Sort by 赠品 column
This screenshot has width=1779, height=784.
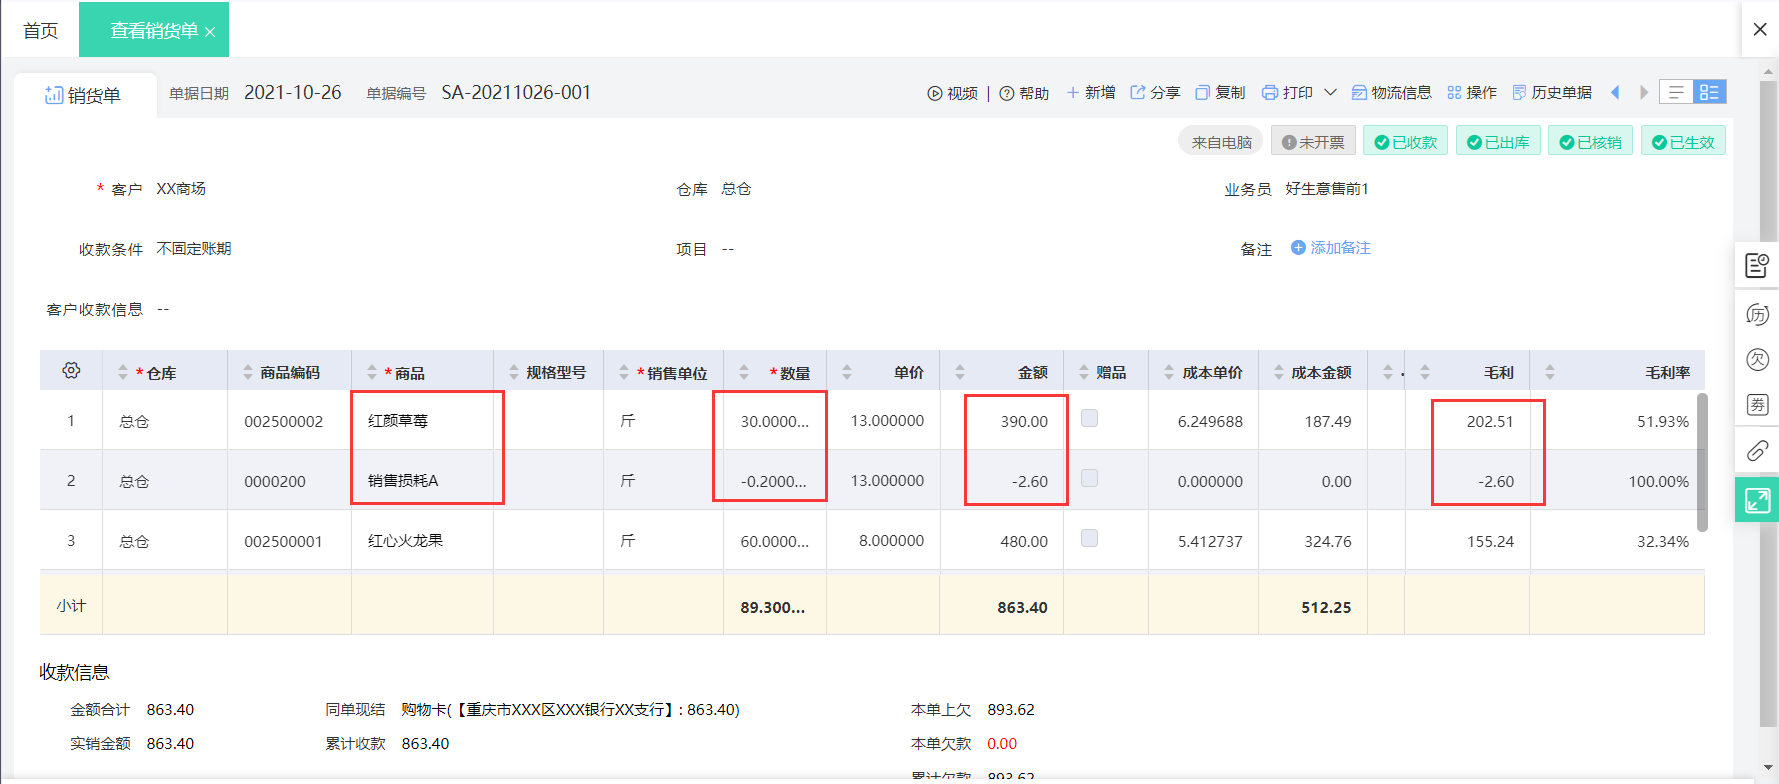point(1084,373)
